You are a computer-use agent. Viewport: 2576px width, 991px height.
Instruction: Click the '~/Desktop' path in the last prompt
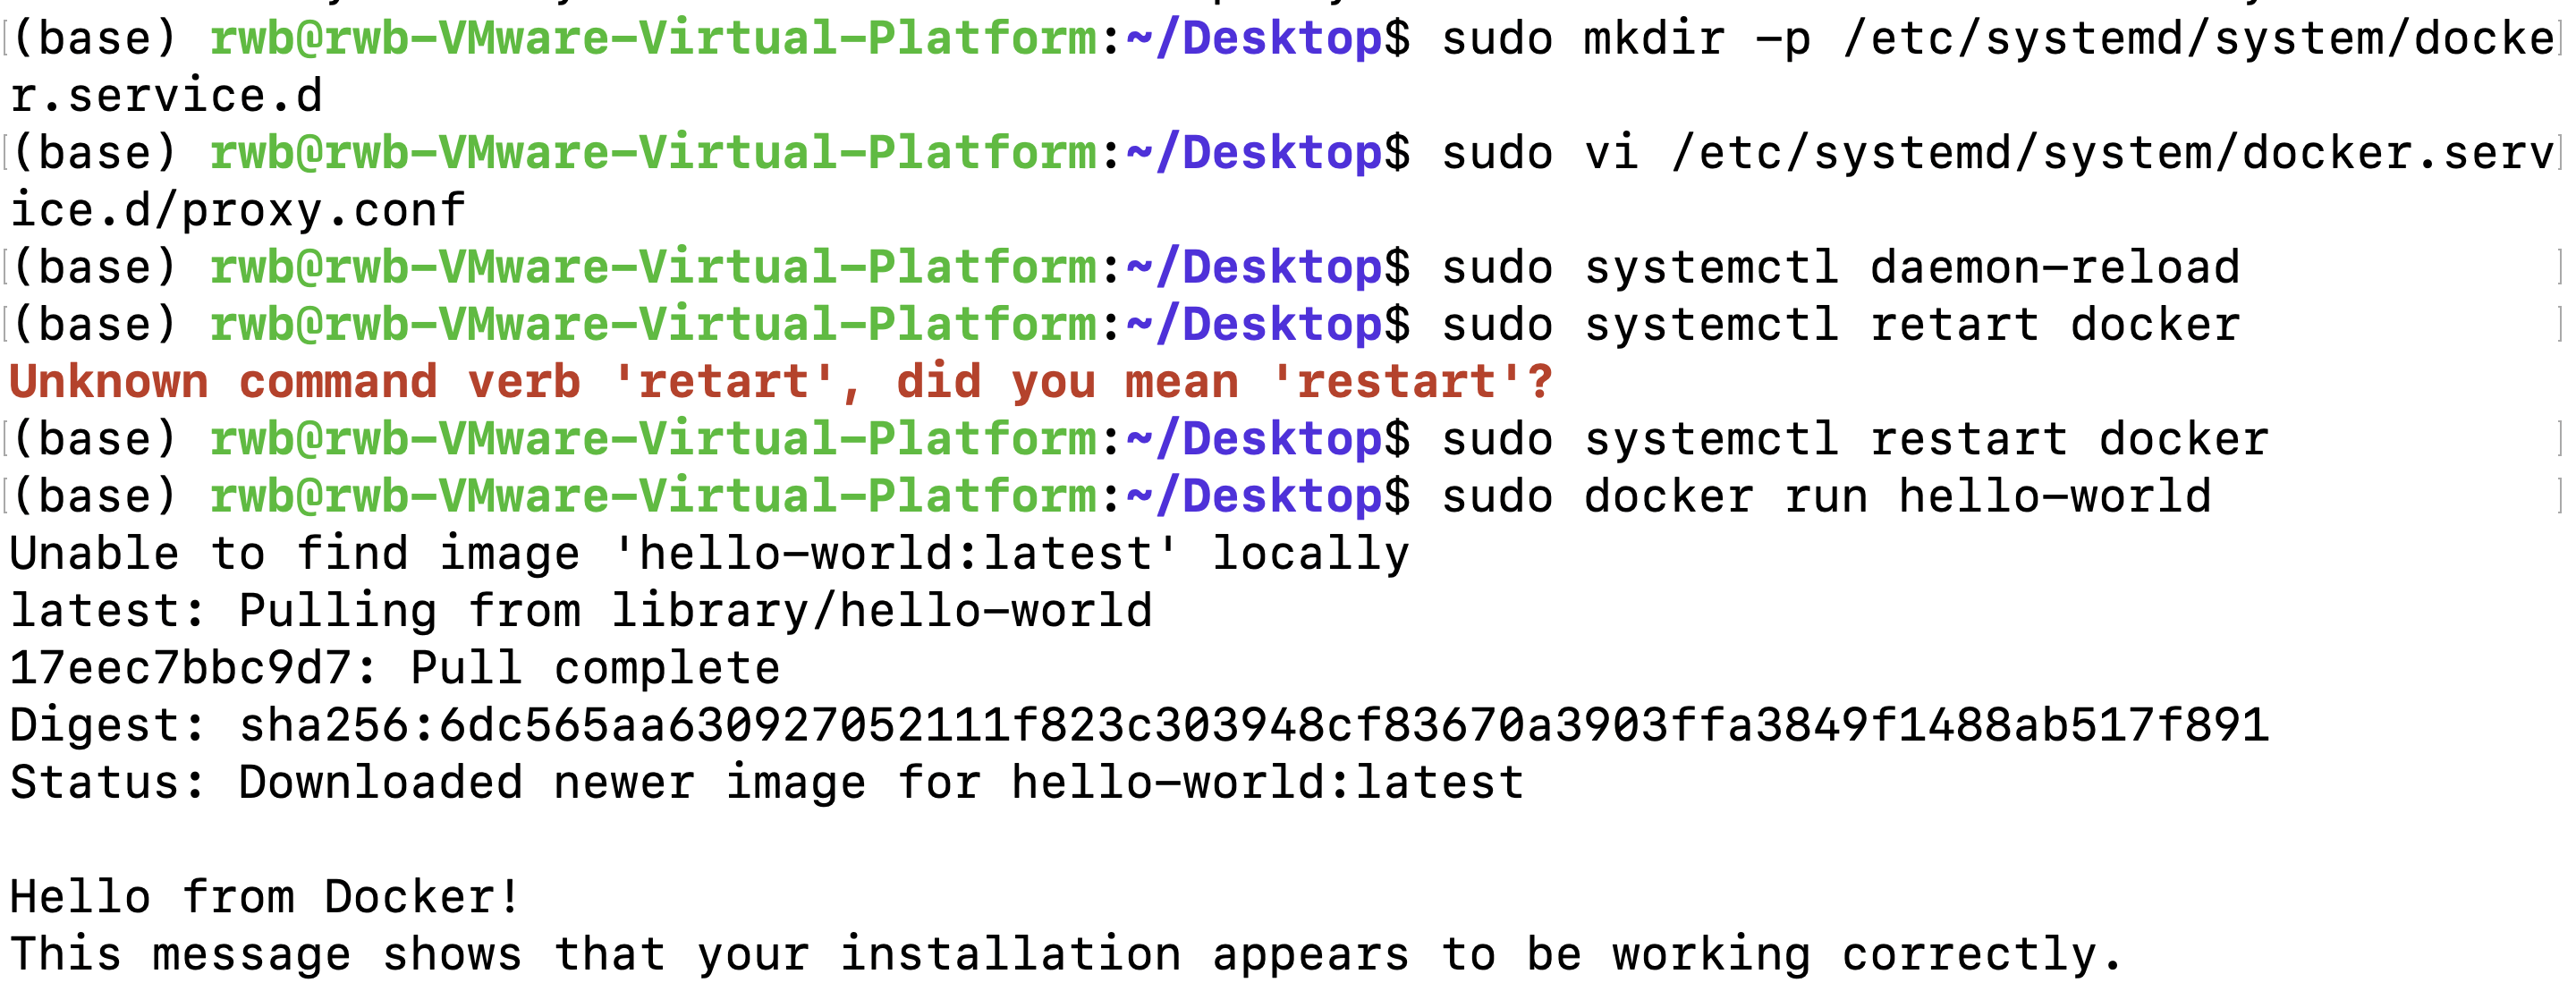pos(1254,497)
